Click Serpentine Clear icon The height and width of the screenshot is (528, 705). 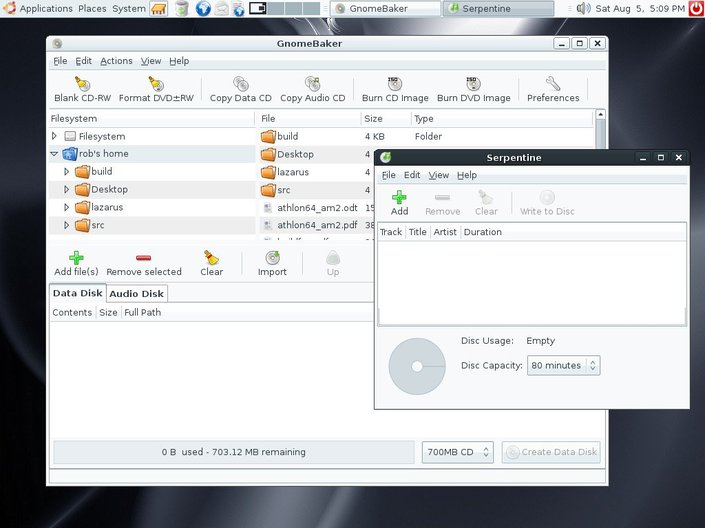pos(486,197)
